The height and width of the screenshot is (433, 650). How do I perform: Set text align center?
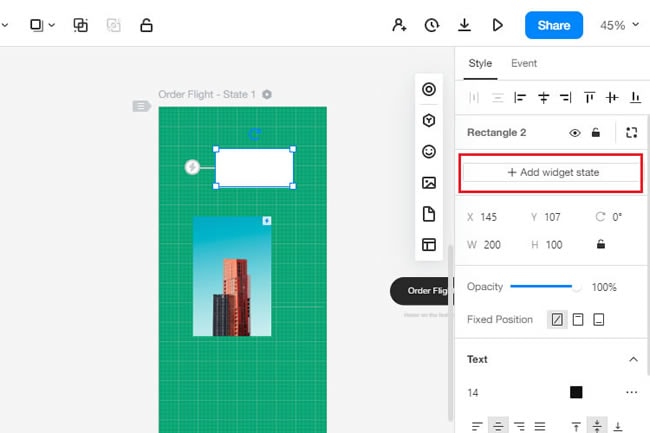point(498,426)
